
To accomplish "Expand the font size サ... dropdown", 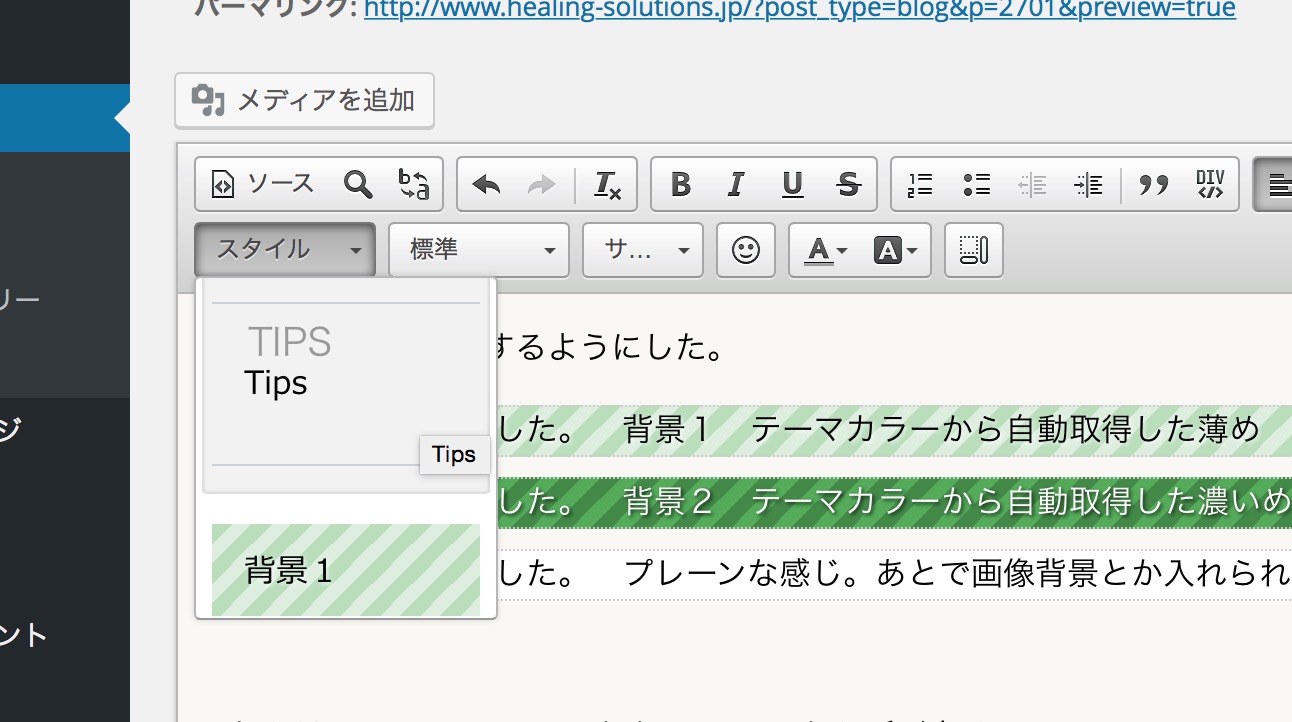I will coord(642,250).
